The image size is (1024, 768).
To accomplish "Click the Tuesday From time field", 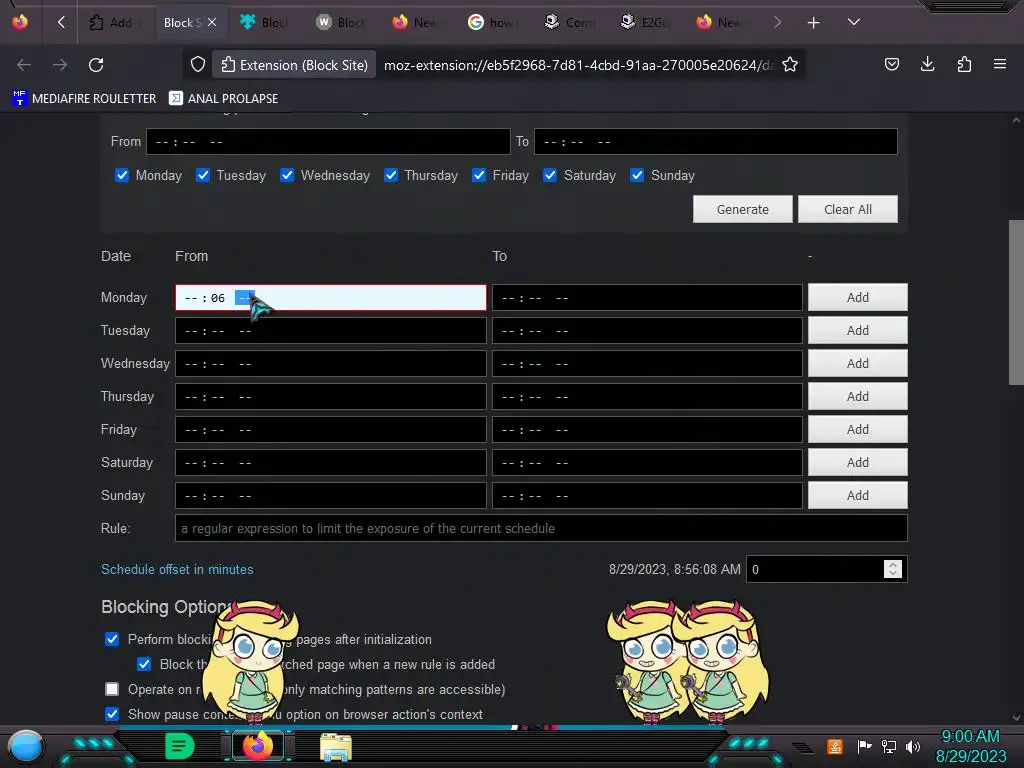I will click(330, 330).
